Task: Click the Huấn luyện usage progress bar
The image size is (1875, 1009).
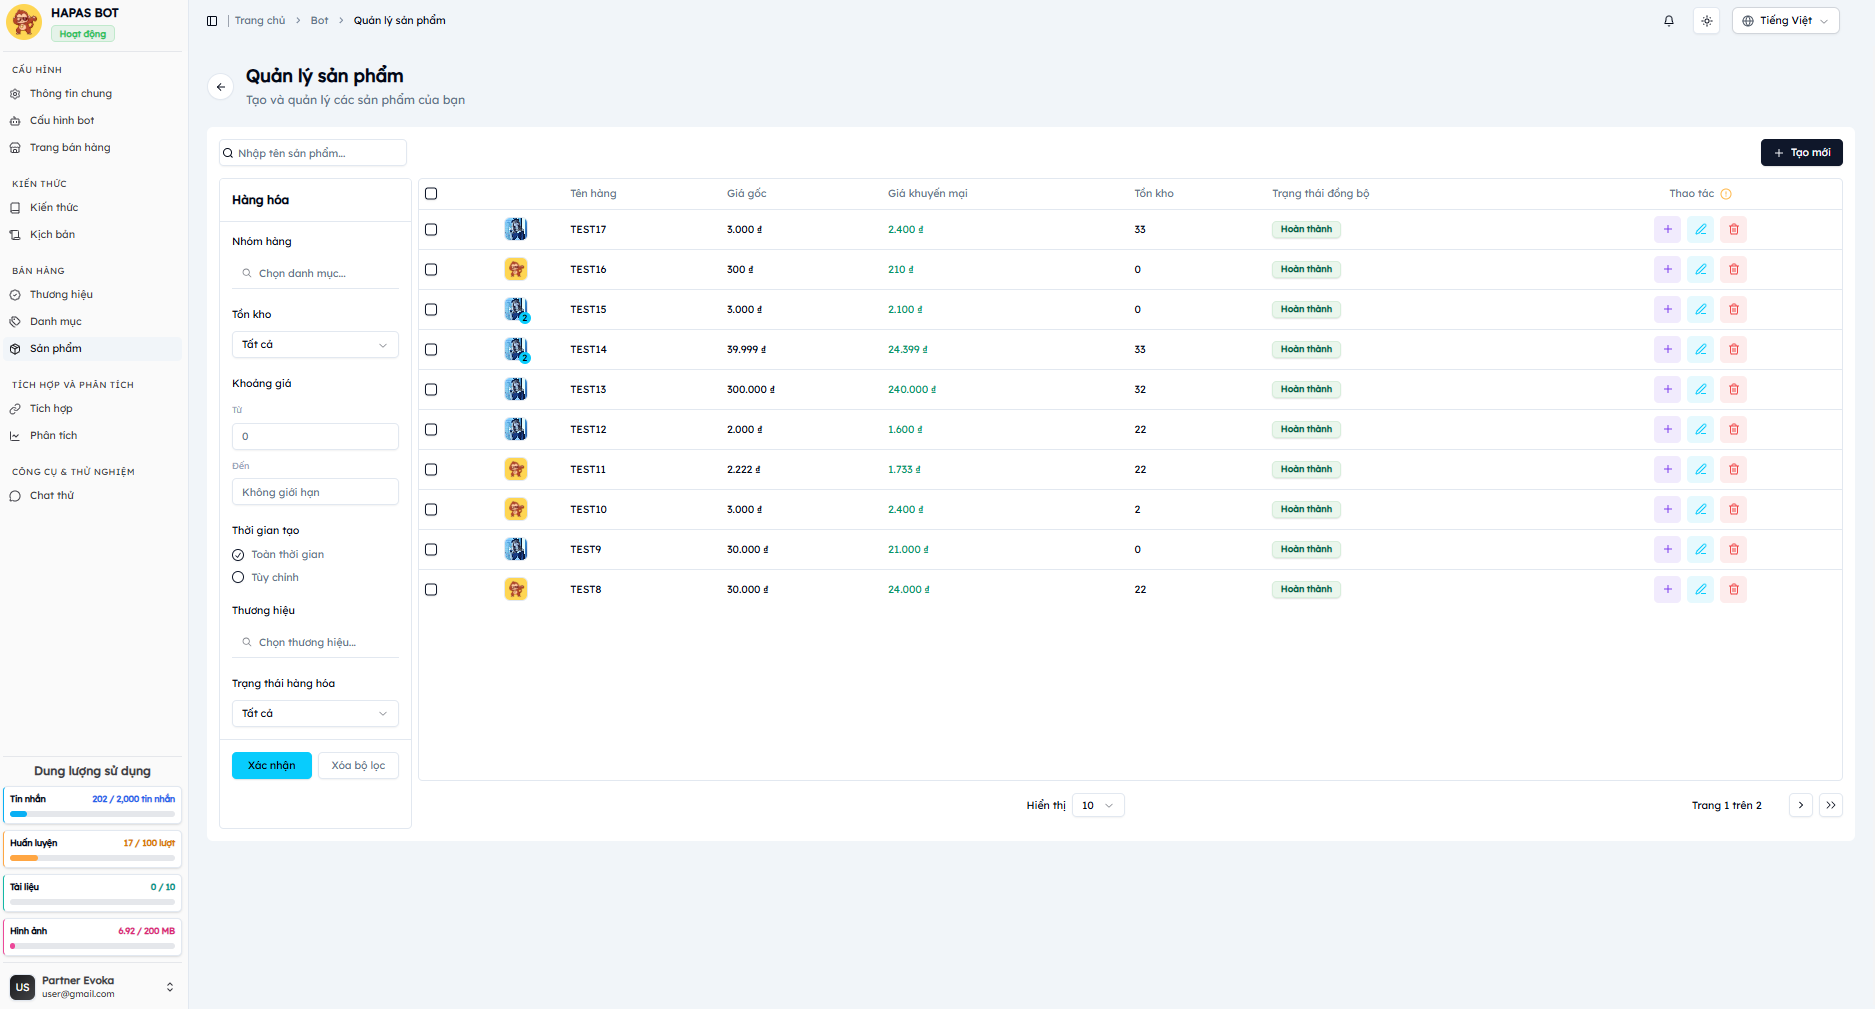Action: tap(93, 858)
